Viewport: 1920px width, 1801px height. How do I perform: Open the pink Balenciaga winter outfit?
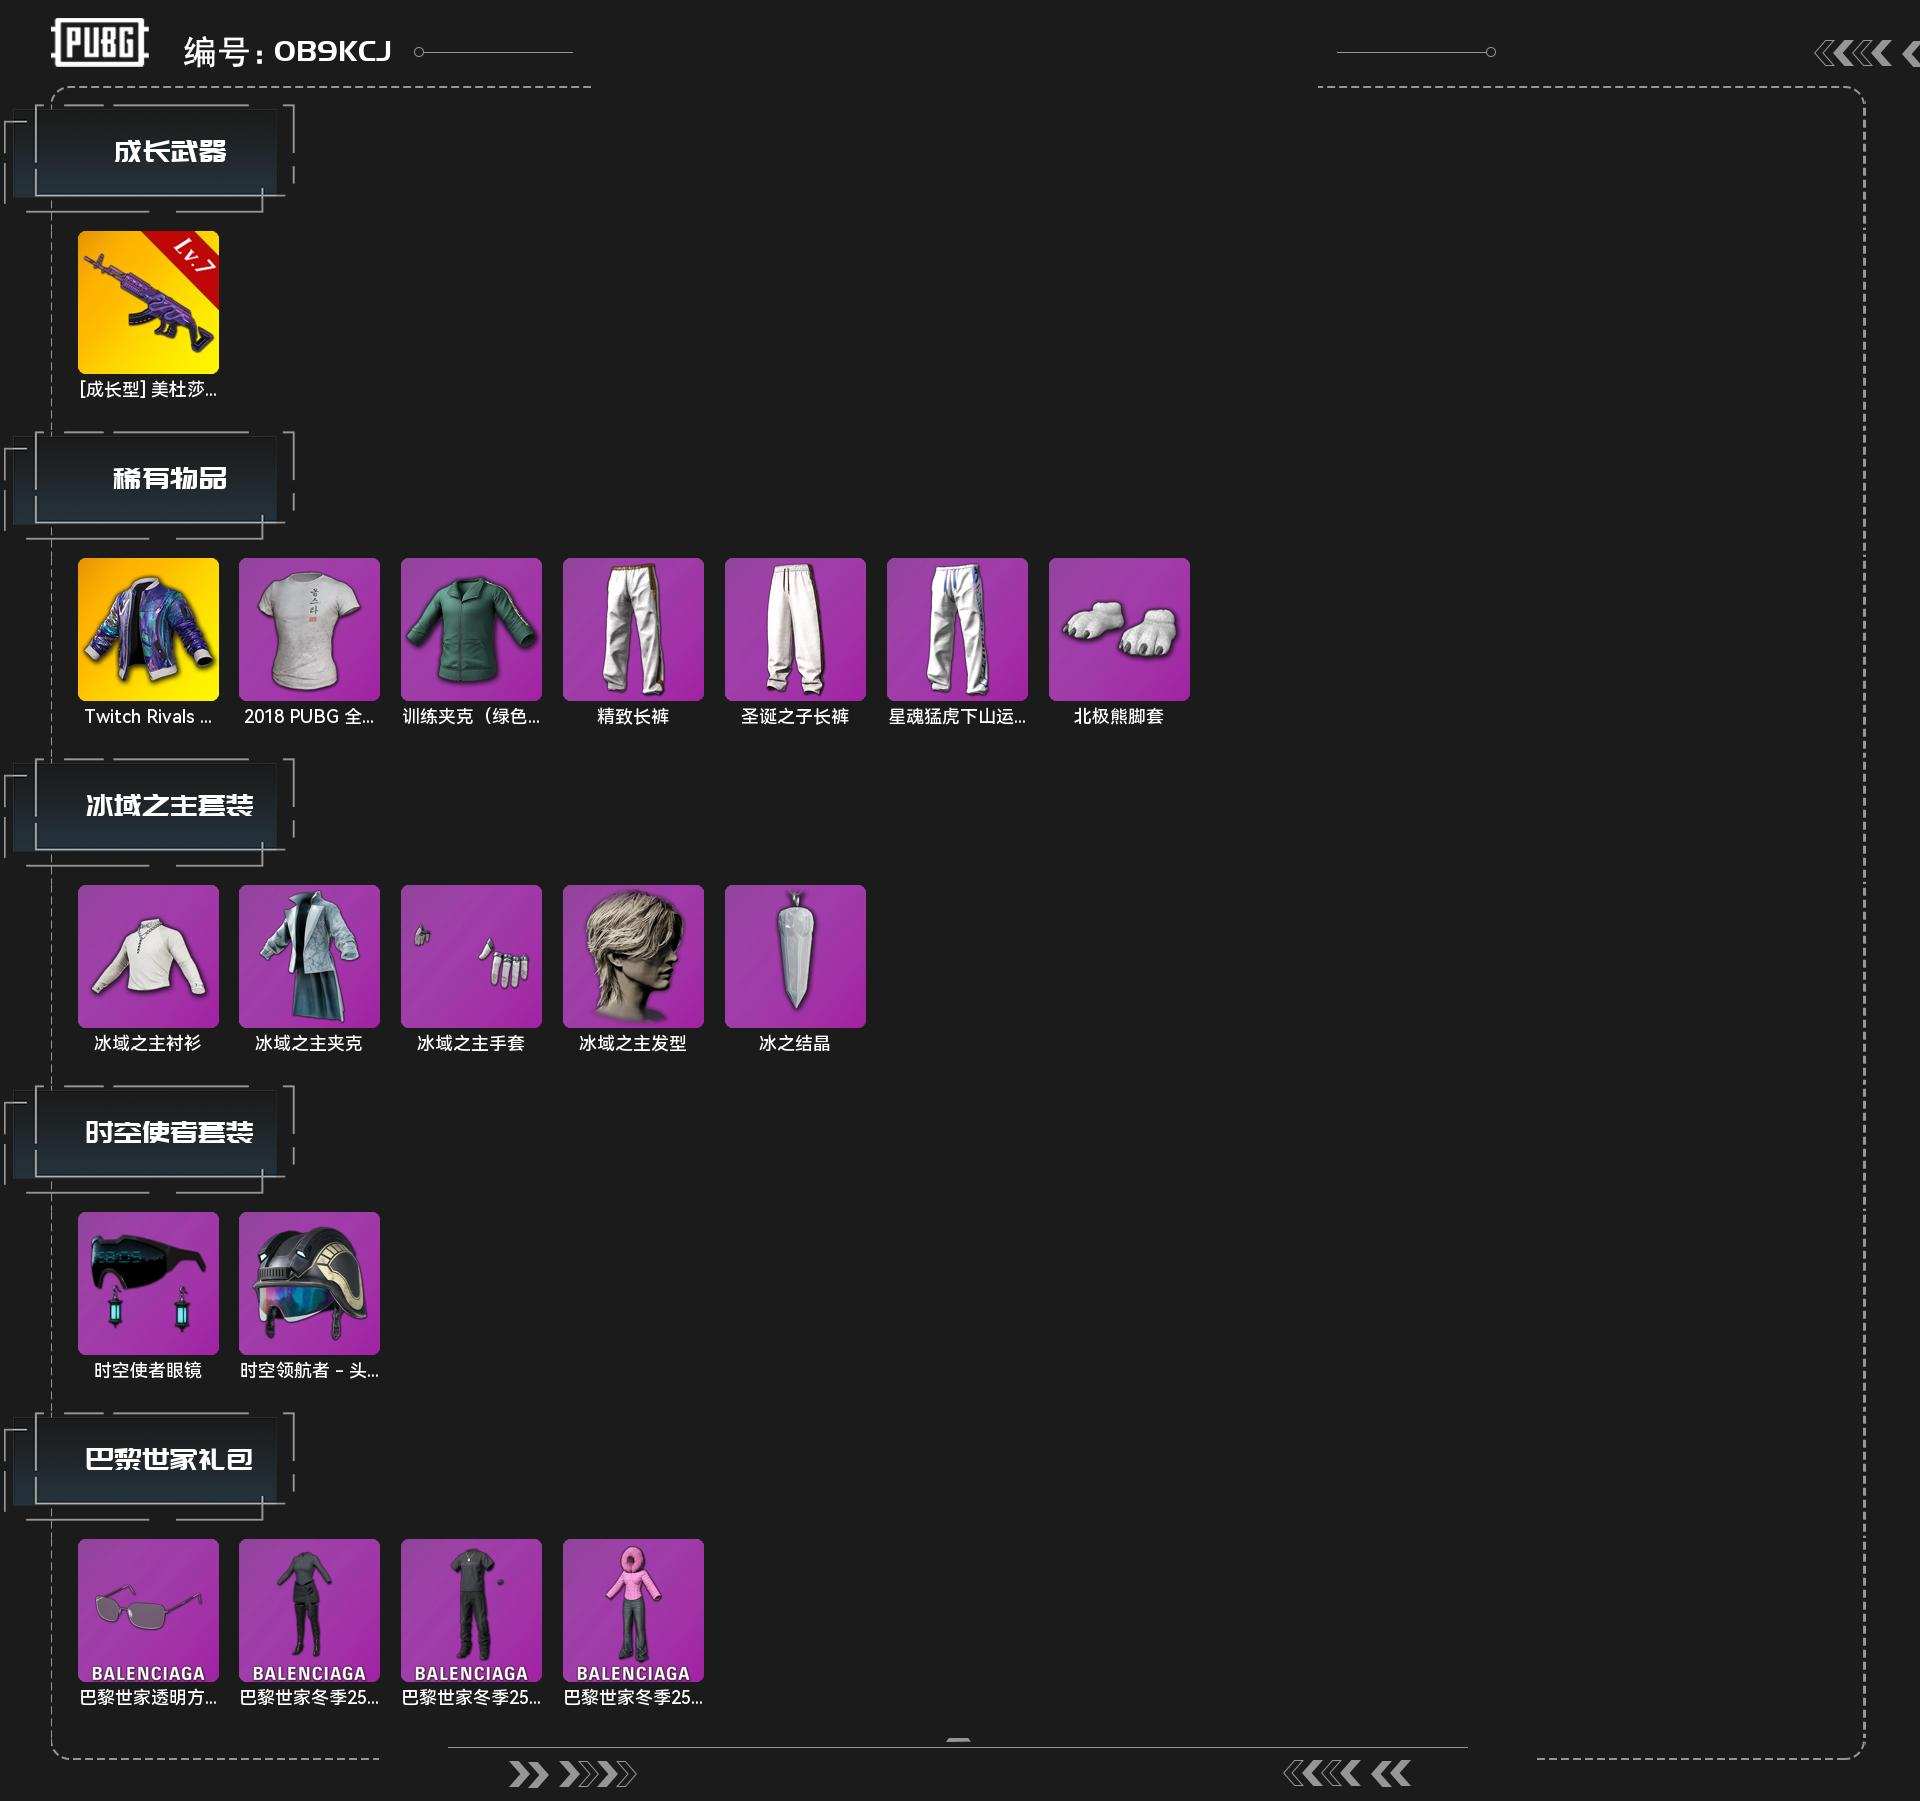pyautogui.click(x=633, y=1610)
